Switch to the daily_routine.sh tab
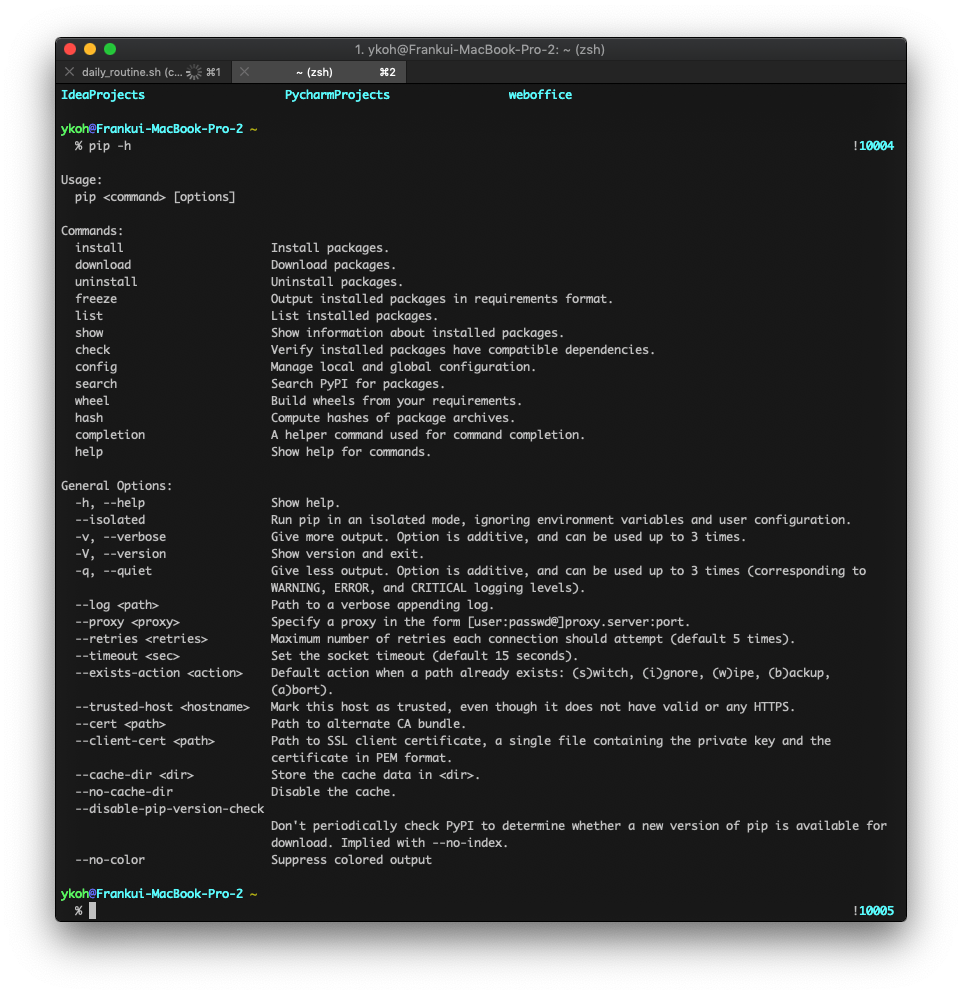The height and width of the screenshot is (995, 962). point(132,72)
